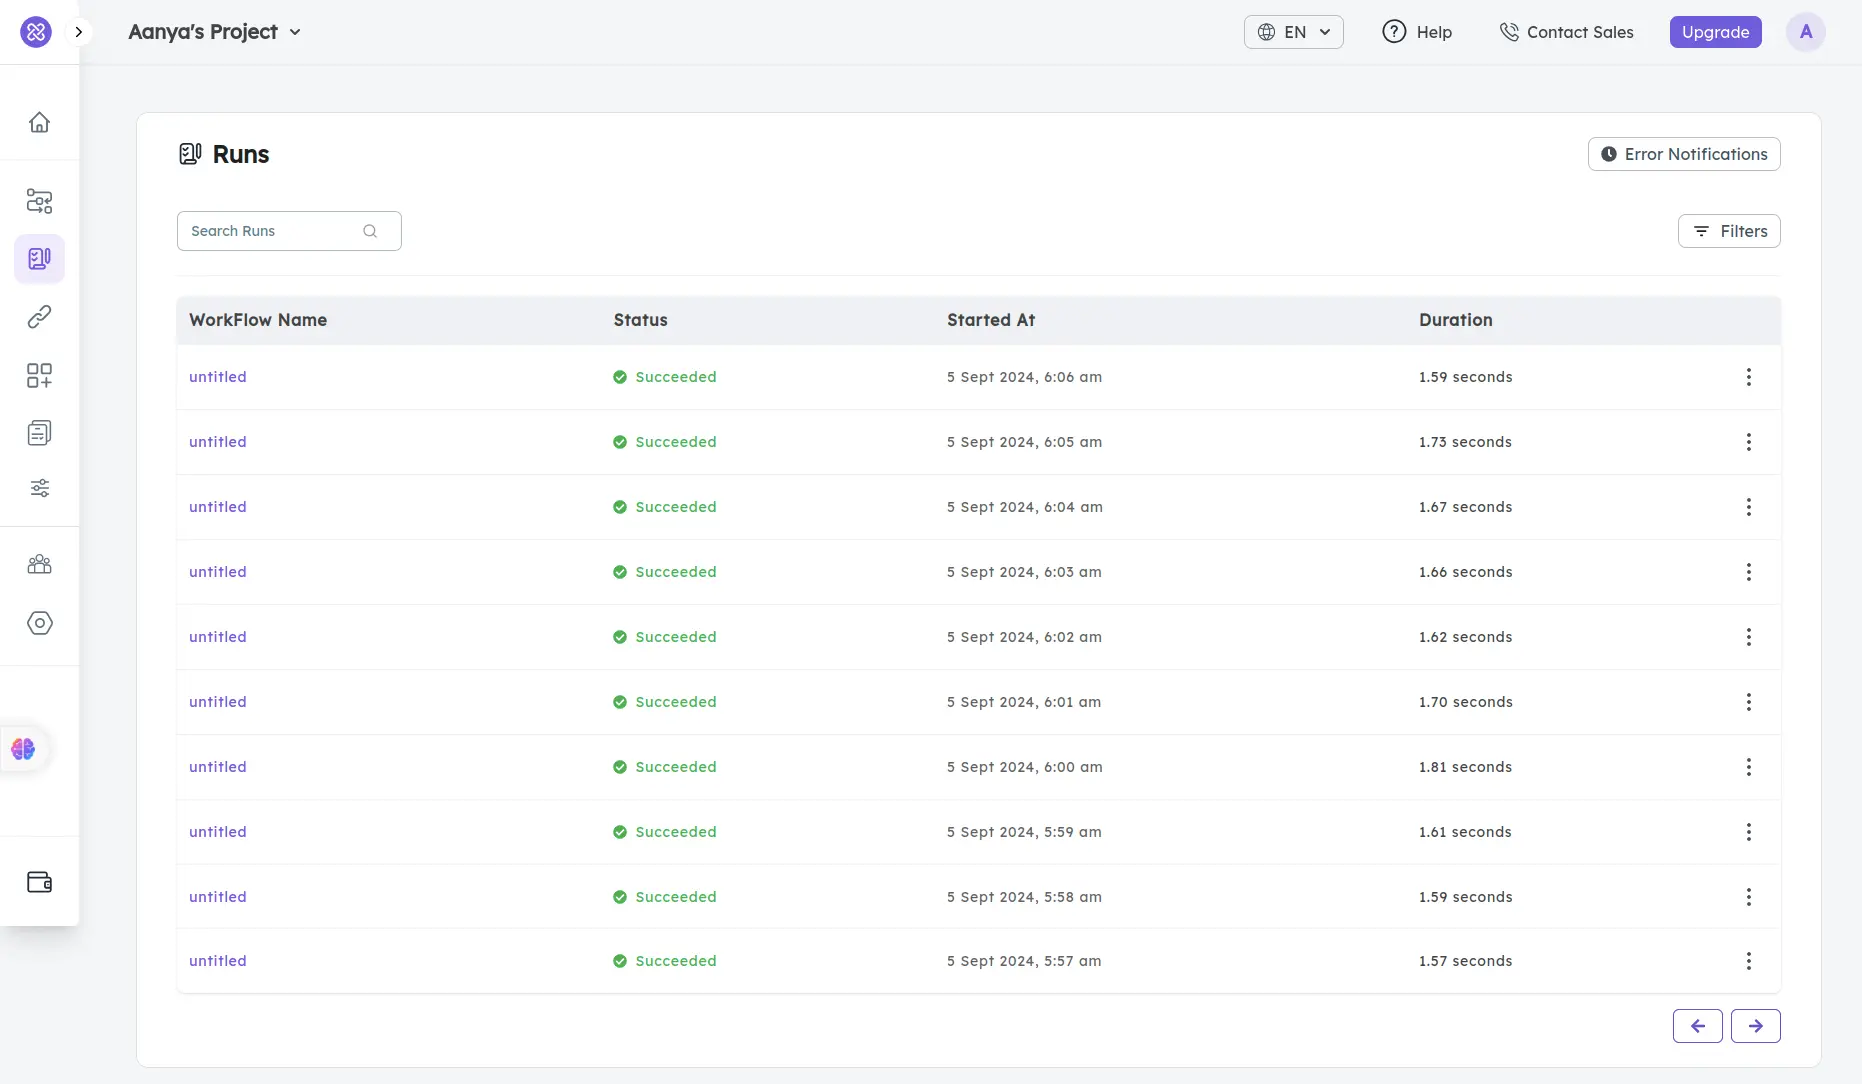Open the EN language dropdown
This screenshot has width=1862, height=1085.
coord(1293,31)
